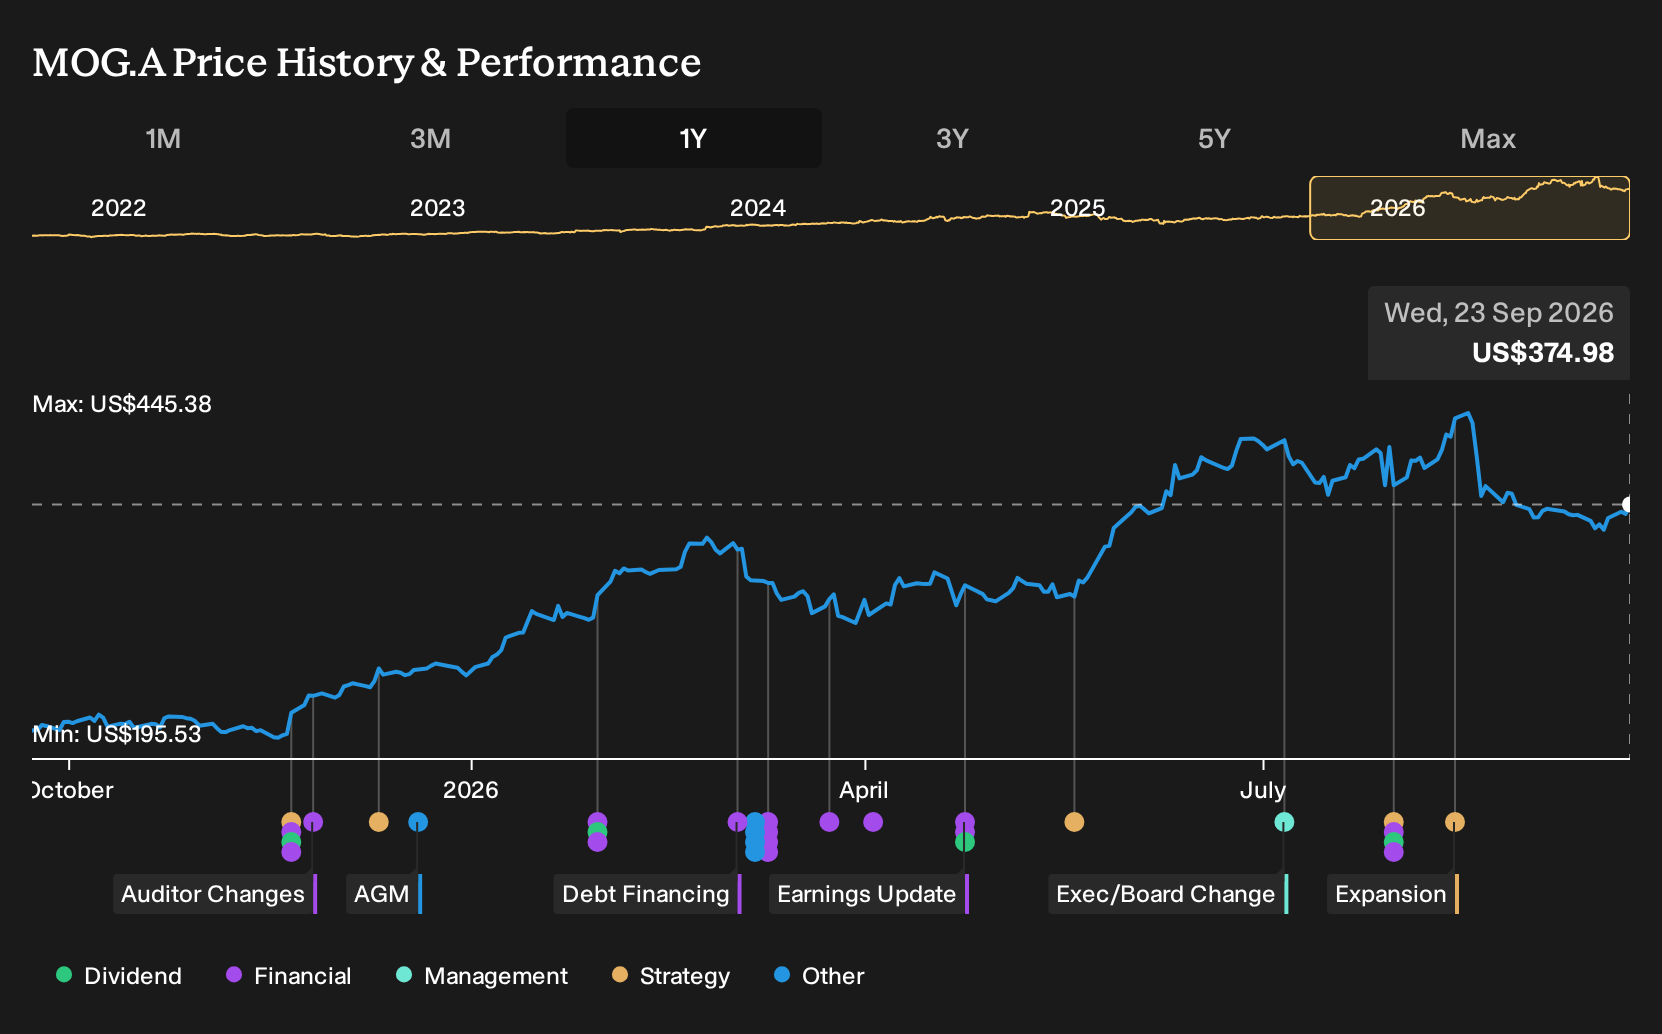The height and width of the screenshot is (1034, 1662).
Task: Click the Max: US$445.38 label
Action: [122, 405]
